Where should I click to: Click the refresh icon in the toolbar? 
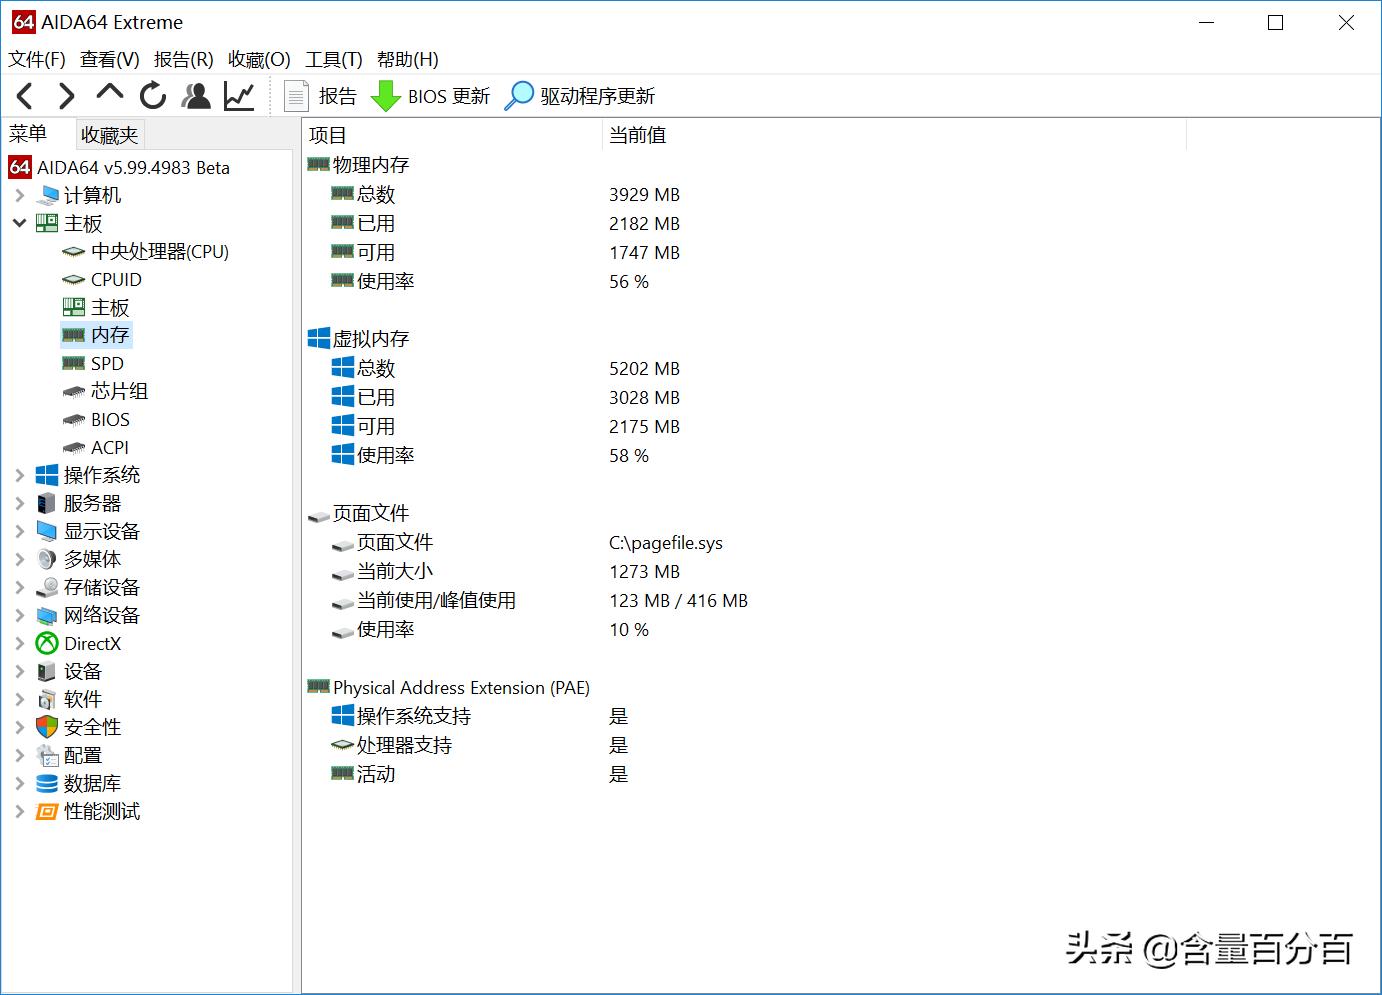pos(152,95)
